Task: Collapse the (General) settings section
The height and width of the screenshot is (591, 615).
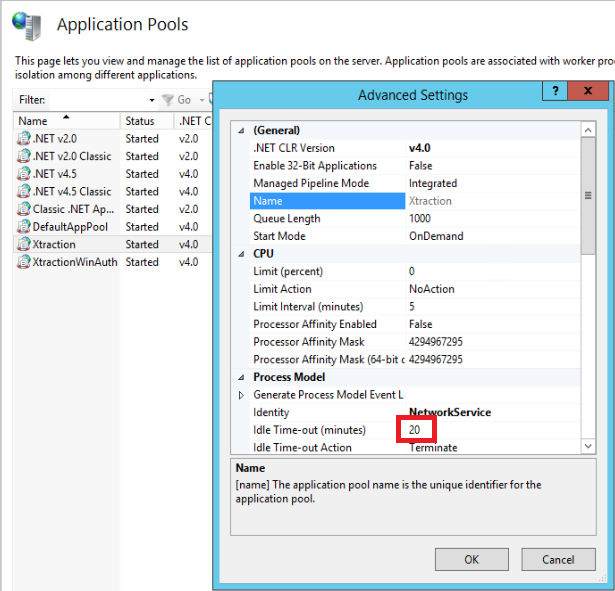Action: pos(239,131)
